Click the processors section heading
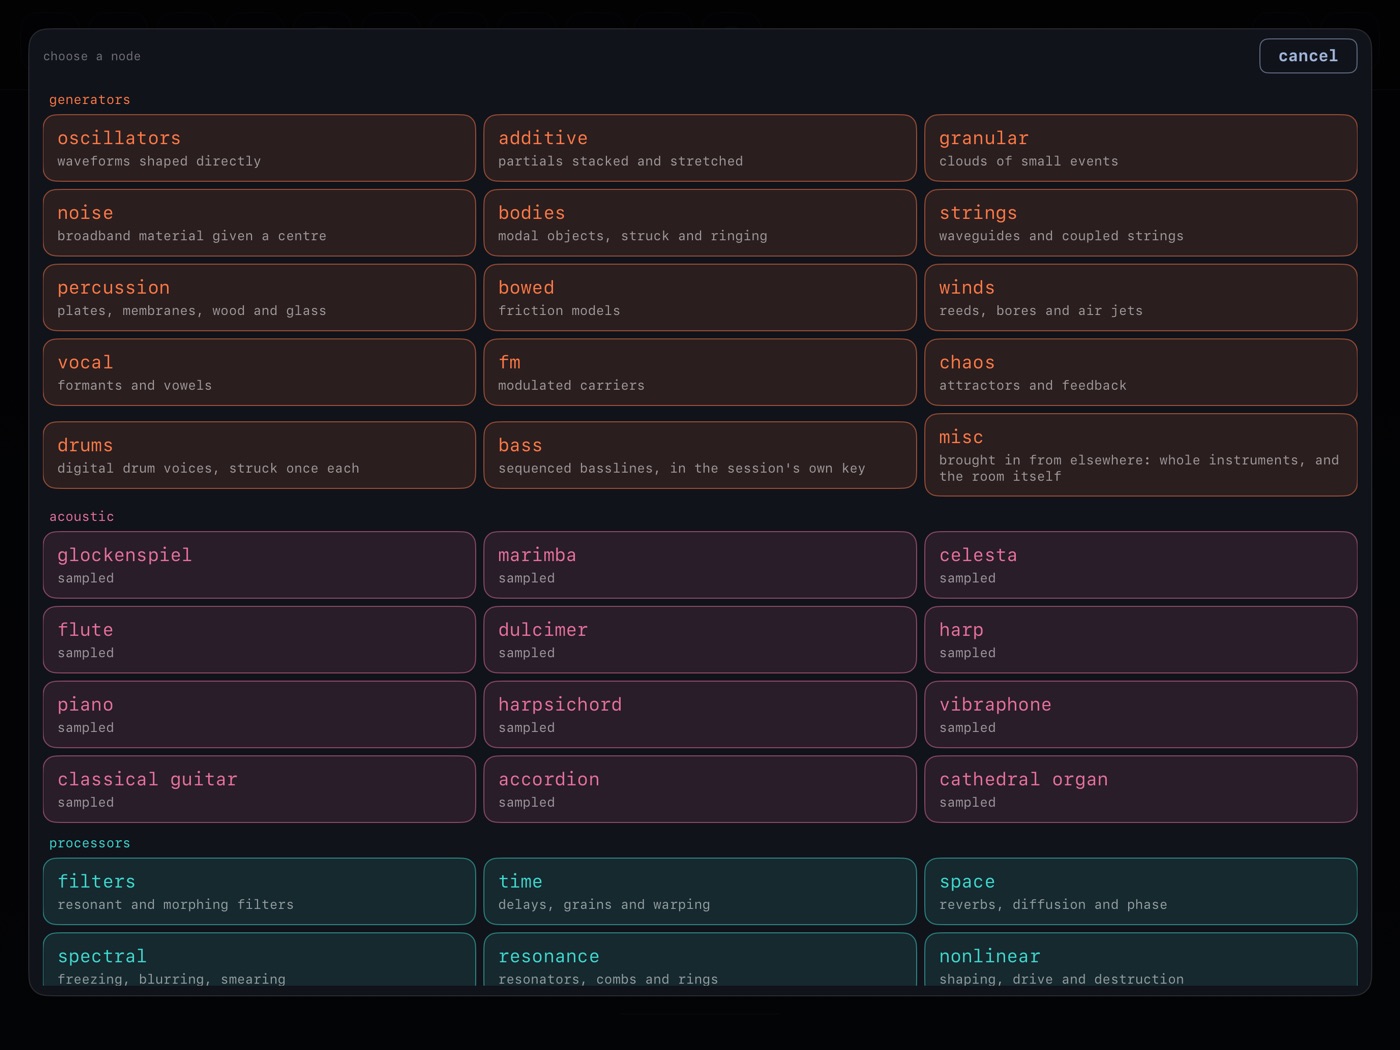This screenshot has height=1050, width=1400. [90, 843]
